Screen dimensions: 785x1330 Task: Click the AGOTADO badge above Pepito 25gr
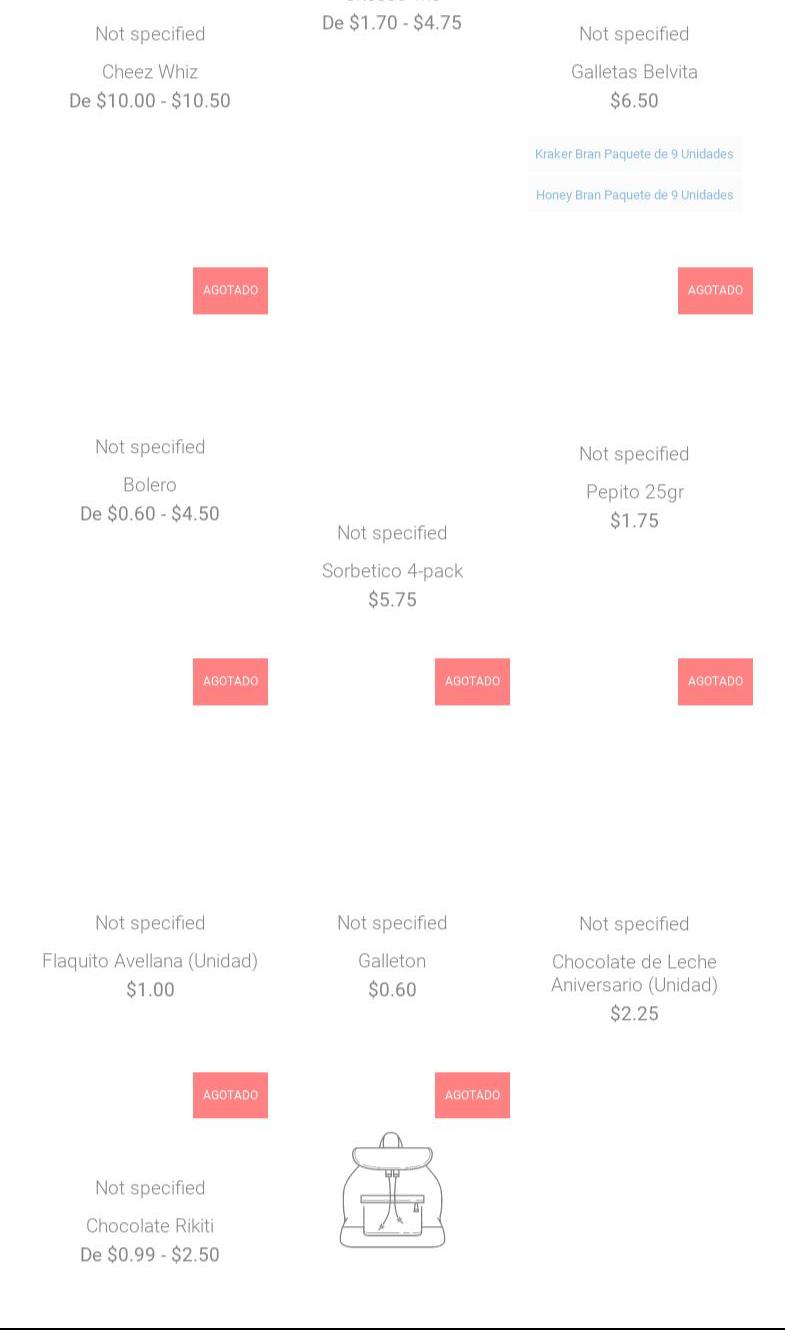715,291
